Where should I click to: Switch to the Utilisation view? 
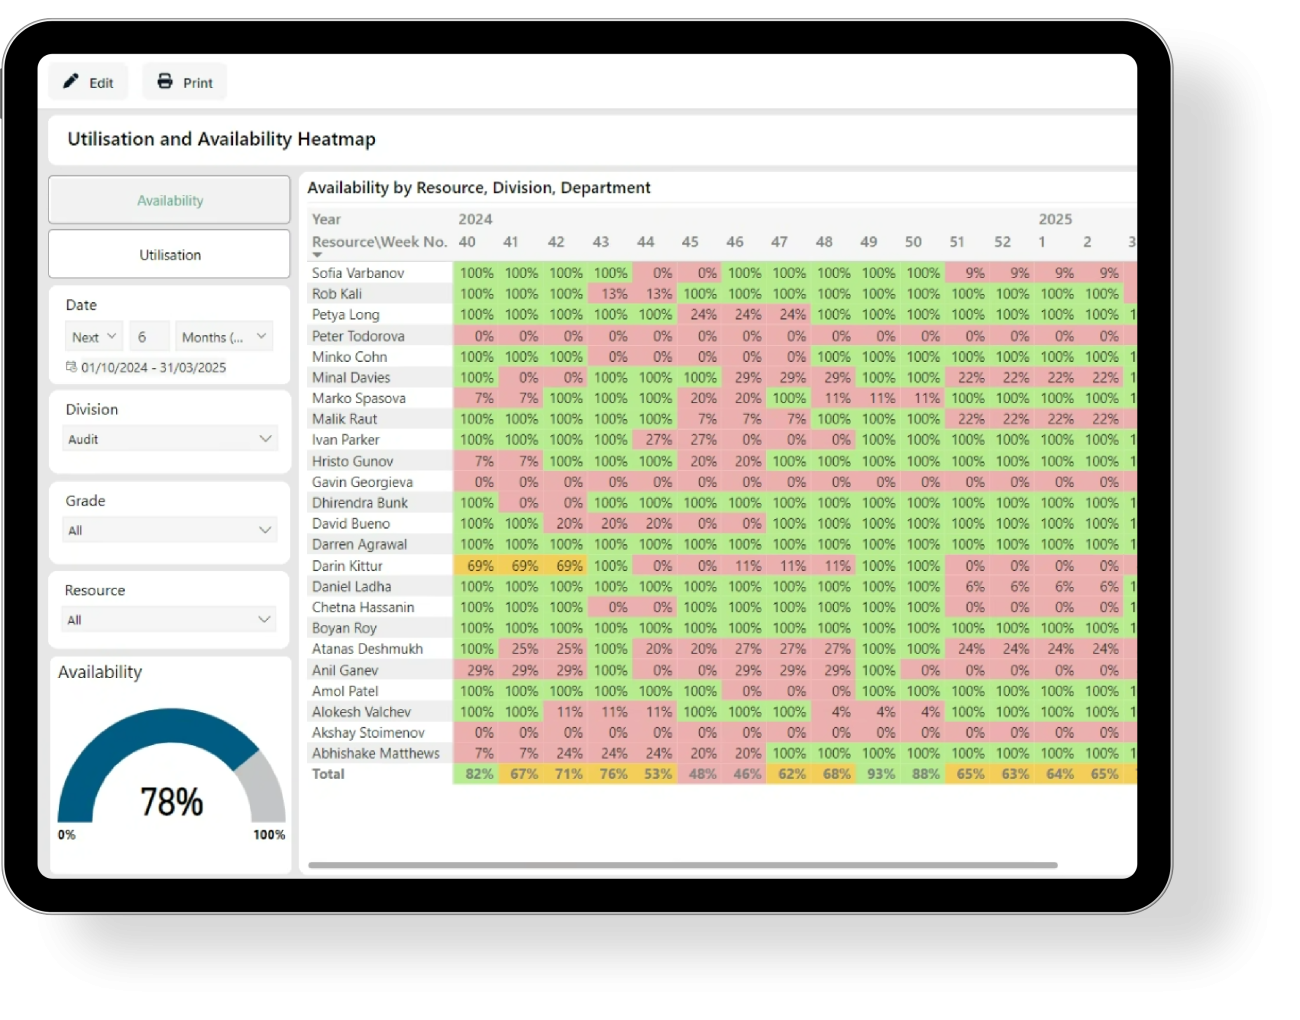click(169, 254)
